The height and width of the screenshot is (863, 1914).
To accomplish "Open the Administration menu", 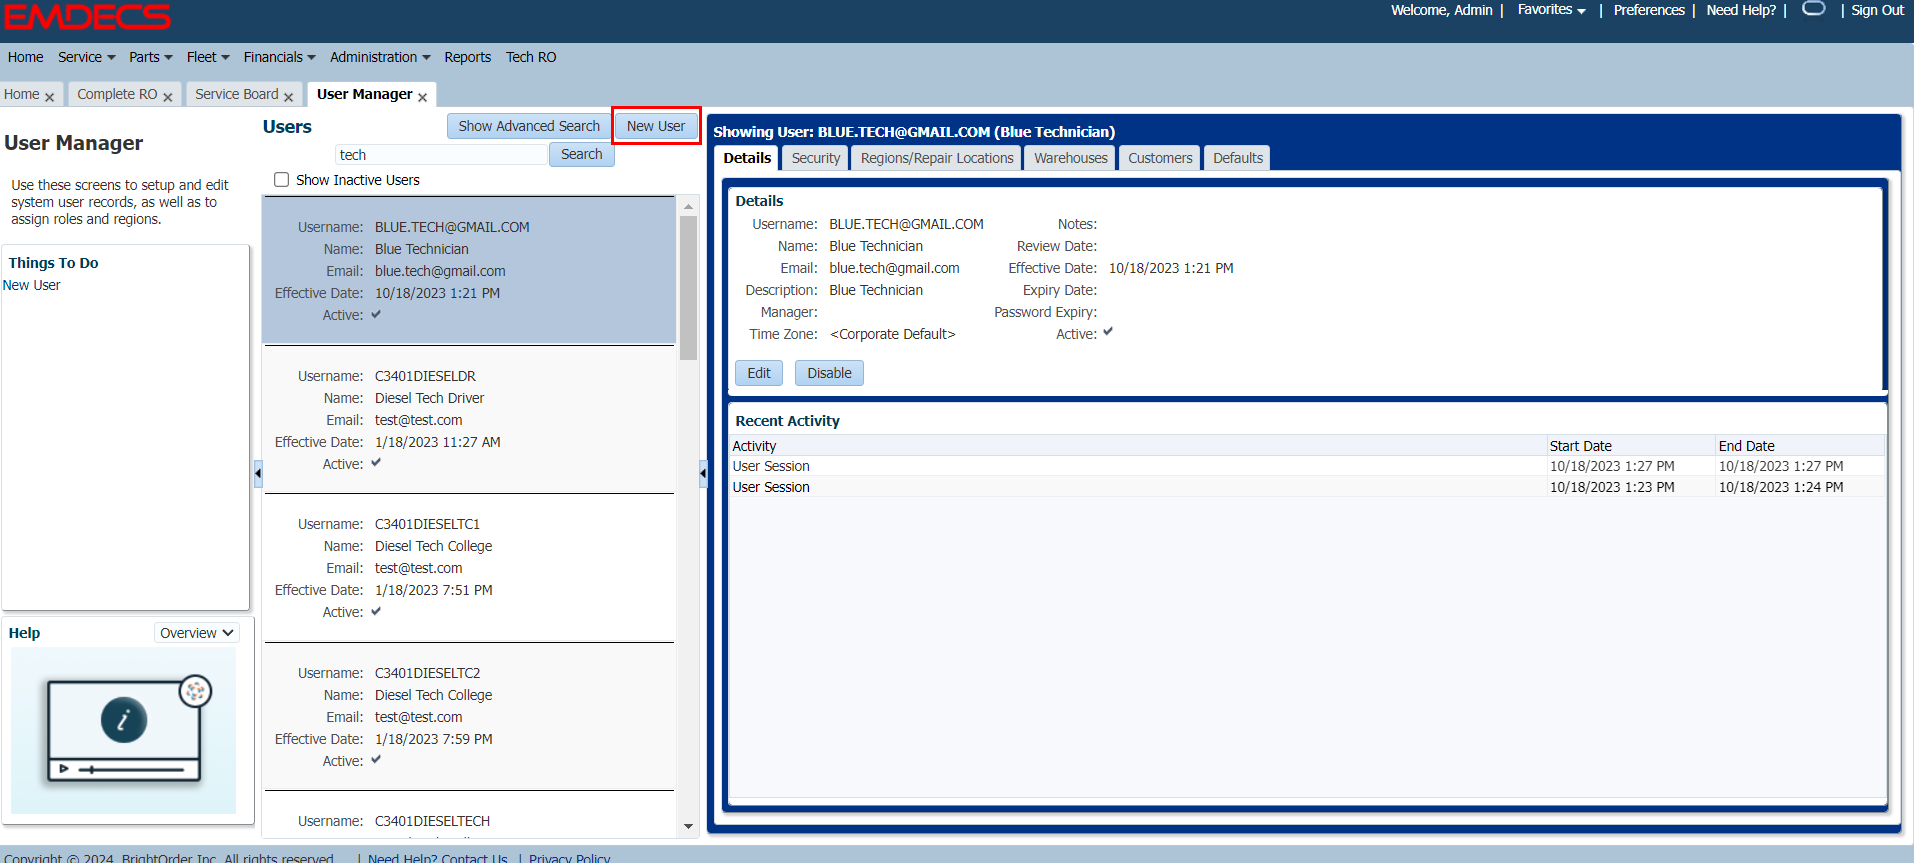I will click(x=380, y=57).
